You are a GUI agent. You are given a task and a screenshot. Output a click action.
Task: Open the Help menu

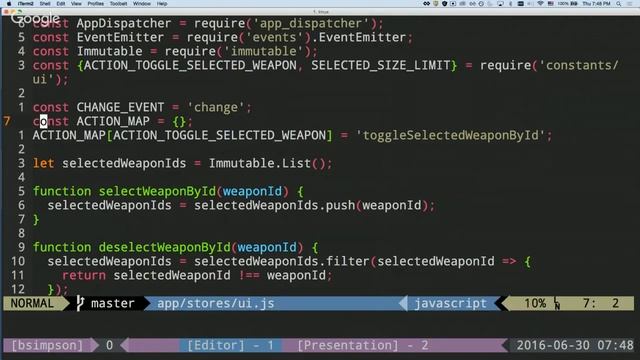pos(162,4)
